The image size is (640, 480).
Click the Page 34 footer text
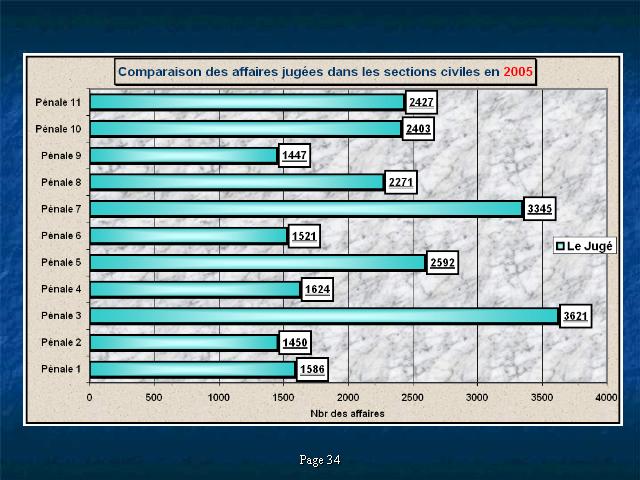pos(320,460)
